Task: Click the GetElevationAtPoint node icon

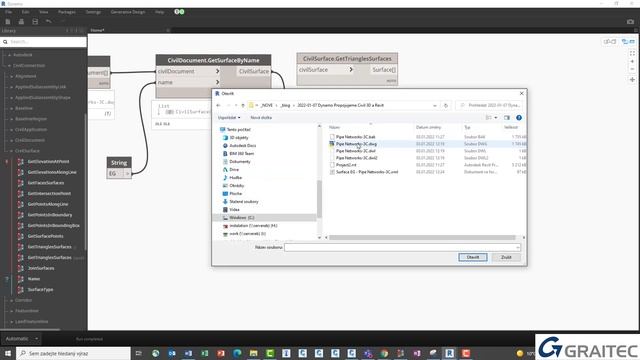Action: 20,162
